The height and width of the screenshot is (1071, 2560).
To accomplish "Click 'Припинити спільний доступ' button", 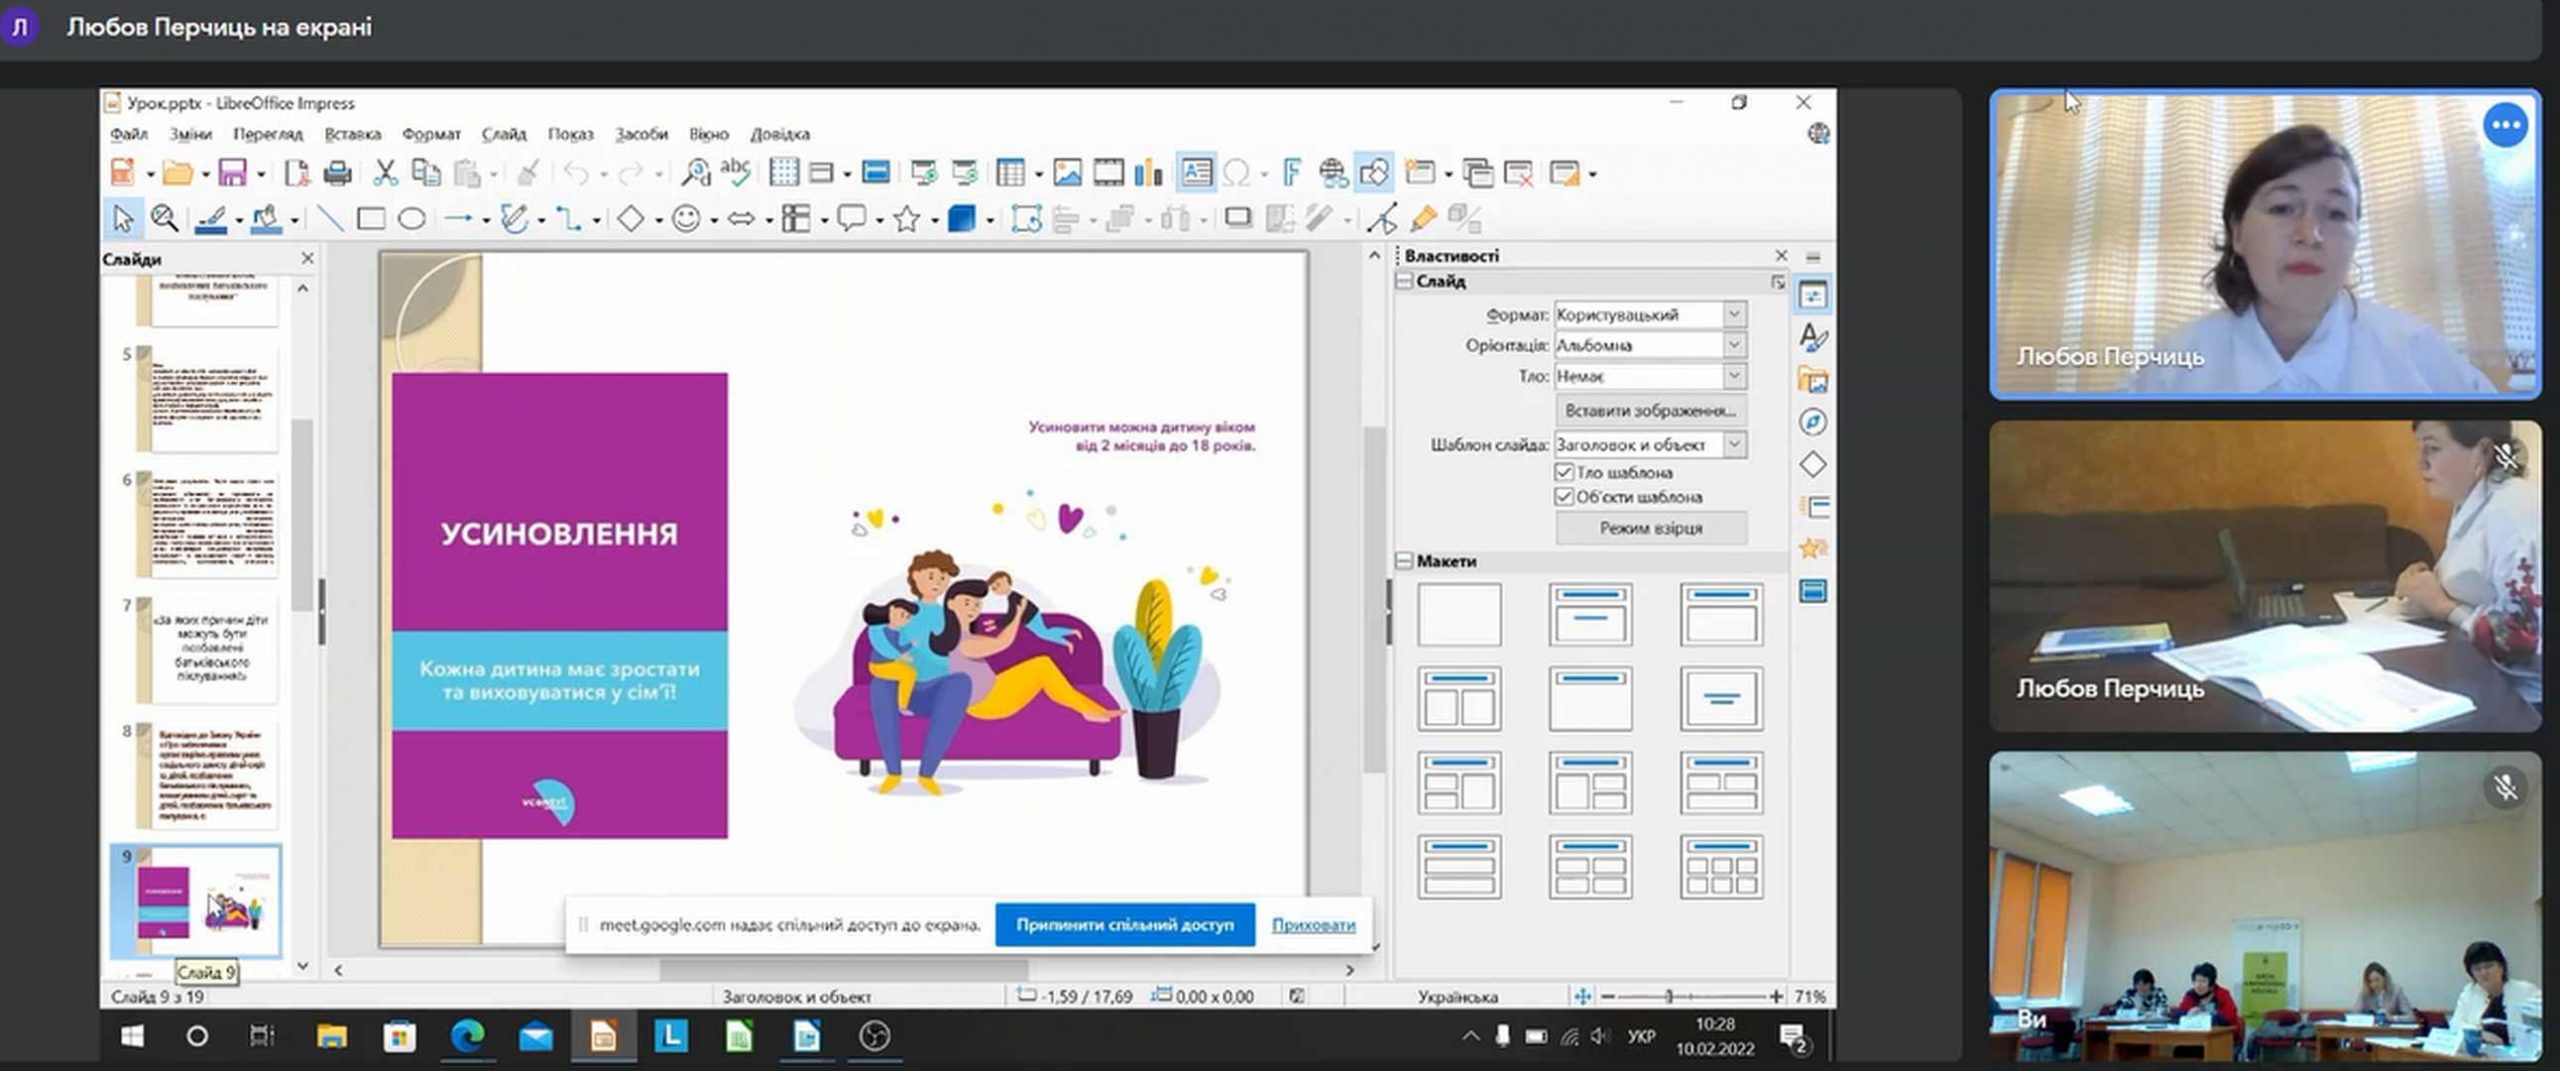I will [x=1124, y=925].
